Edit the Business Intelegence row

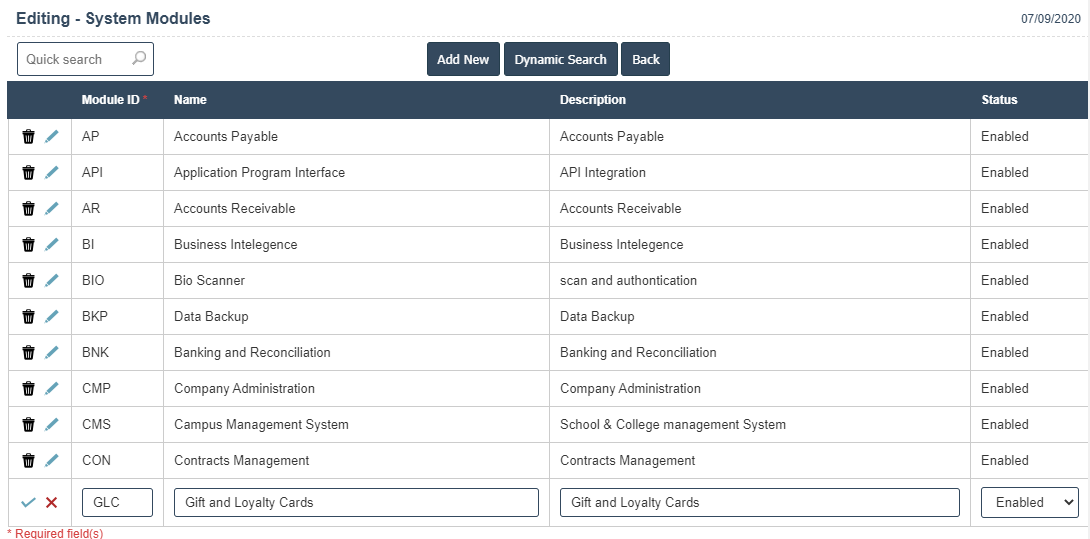click(52, 245)
